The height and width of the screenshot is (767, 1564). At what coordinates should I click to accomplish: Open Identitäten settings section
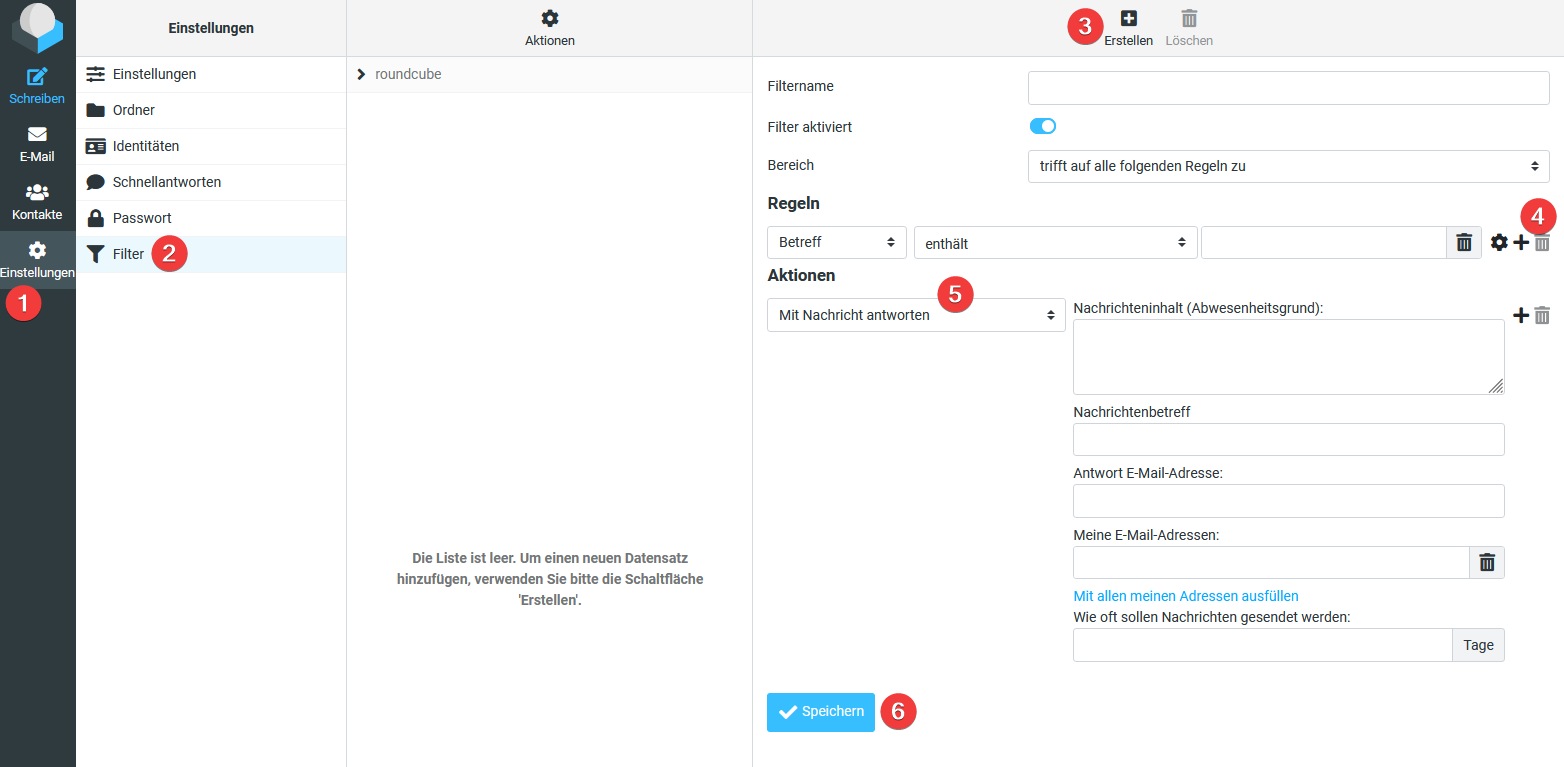145,146
